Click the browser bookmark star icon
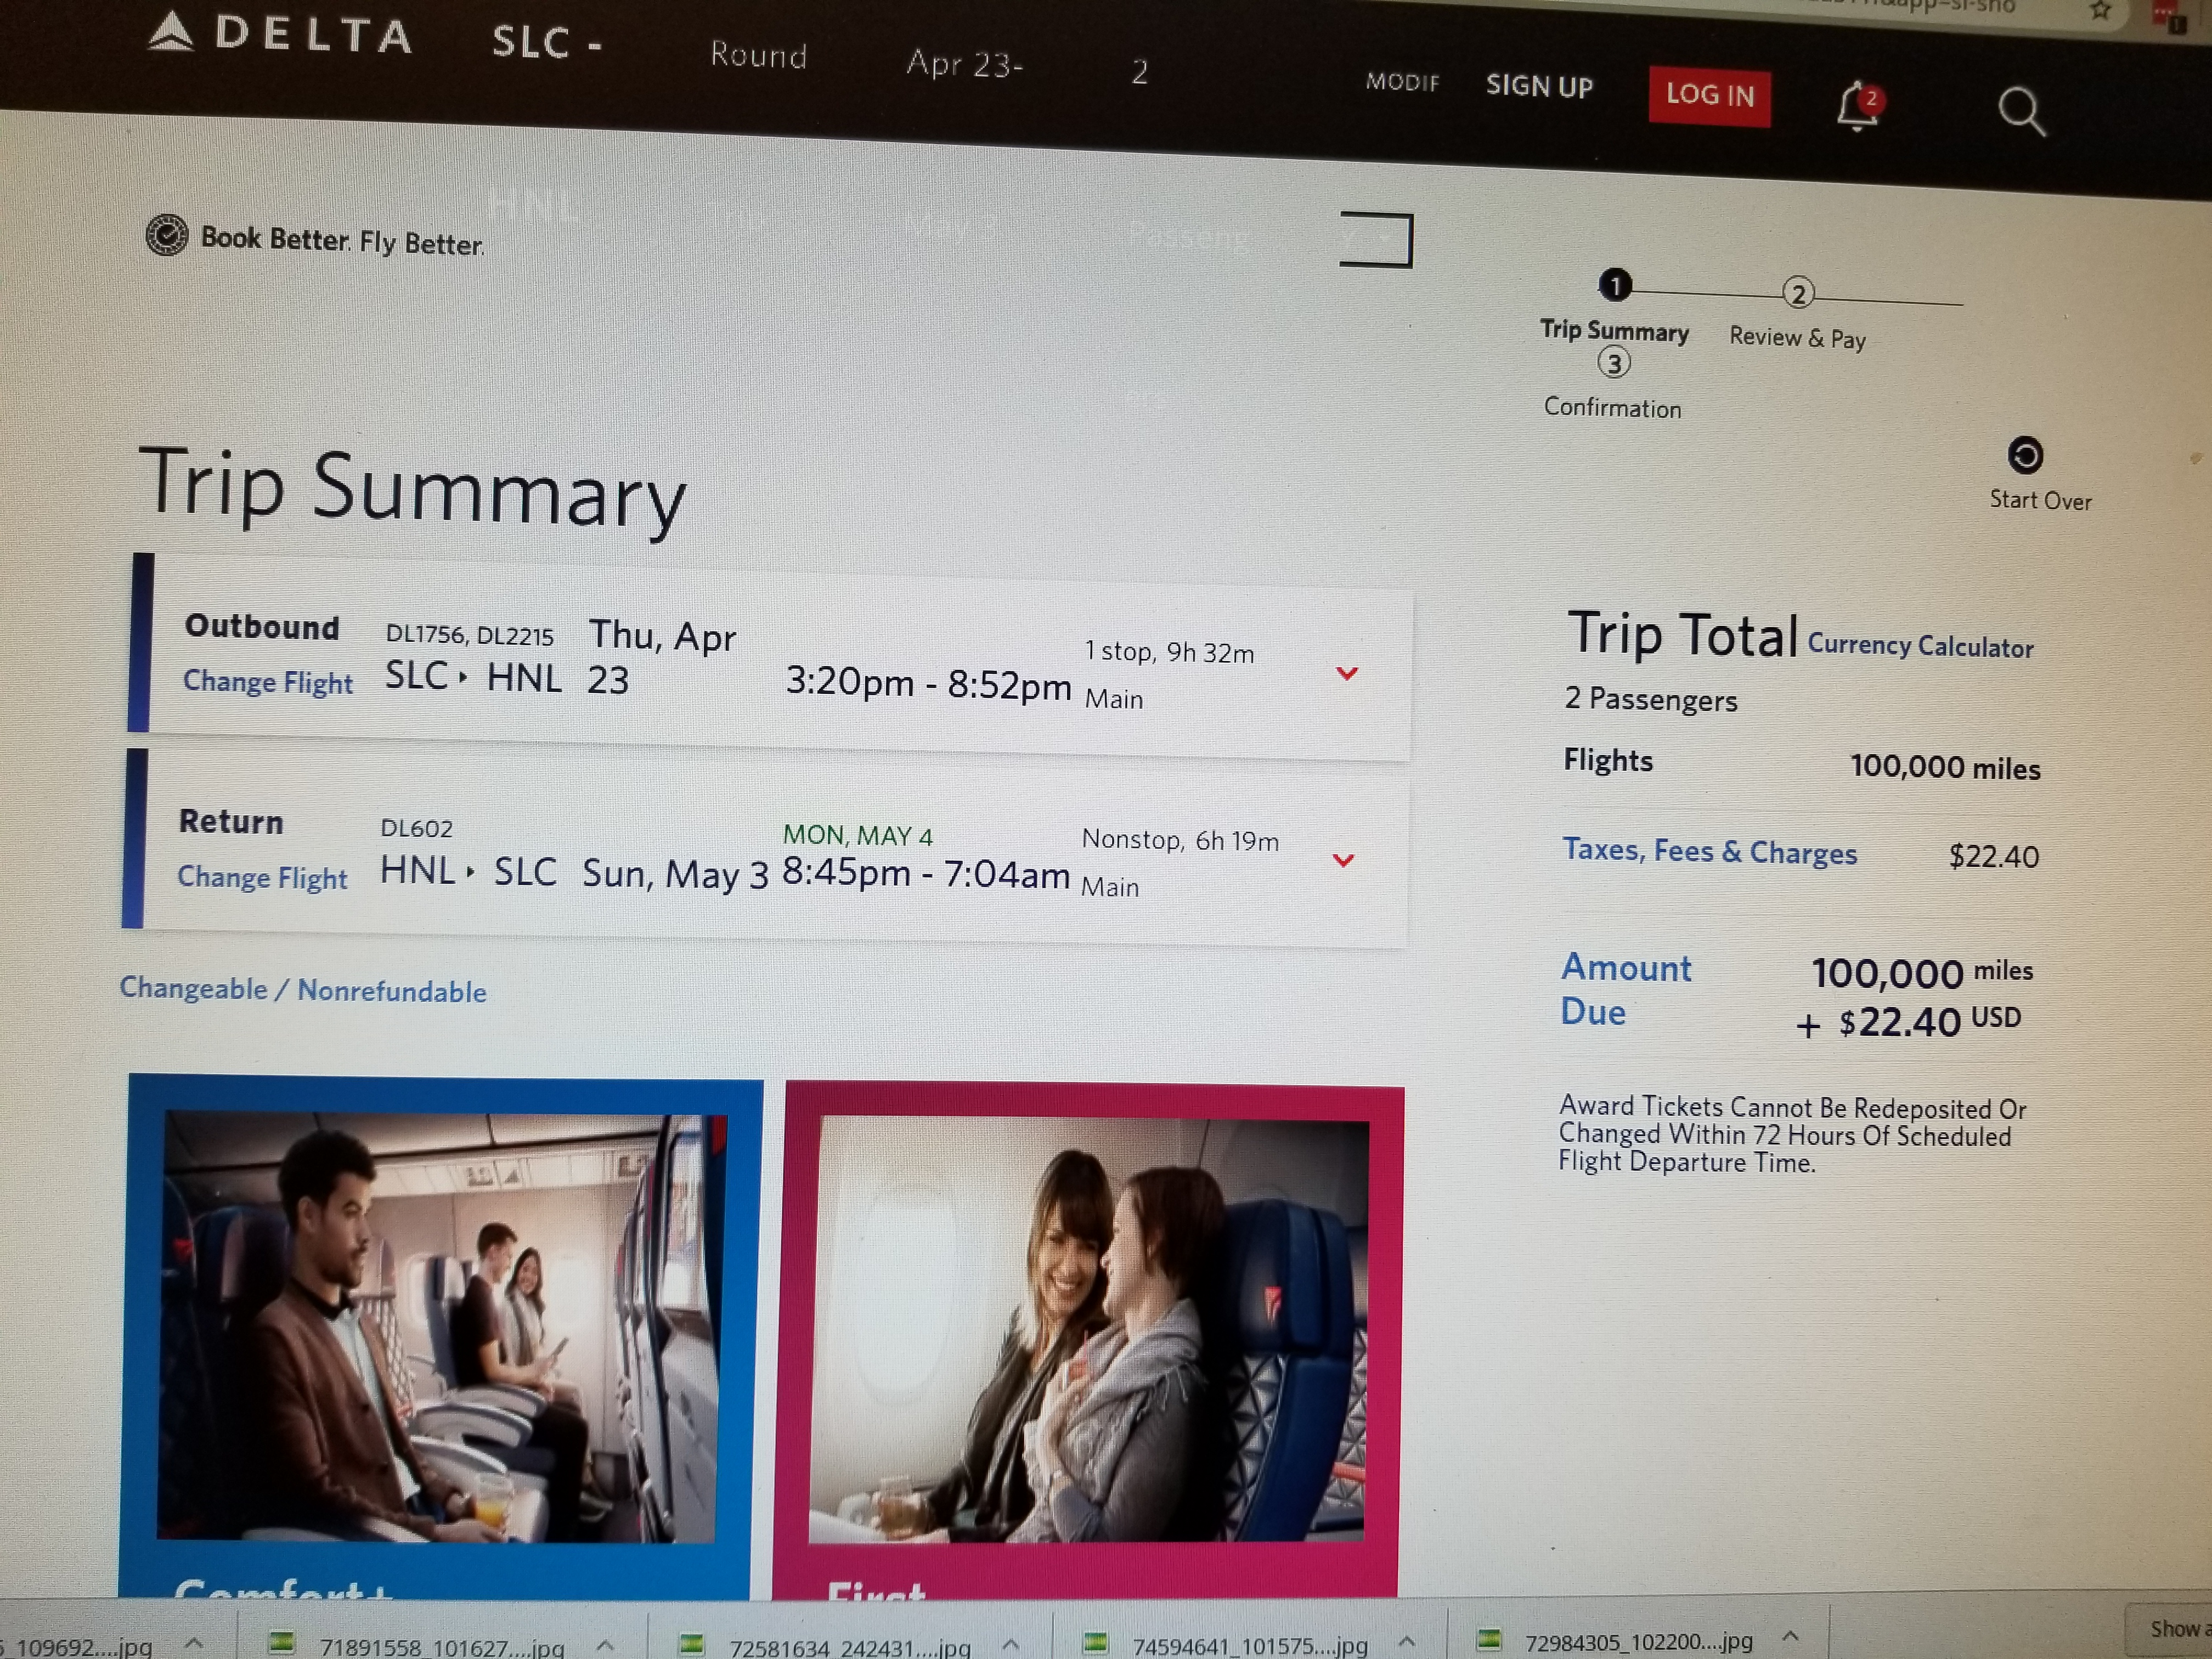 coord(2101,11)
